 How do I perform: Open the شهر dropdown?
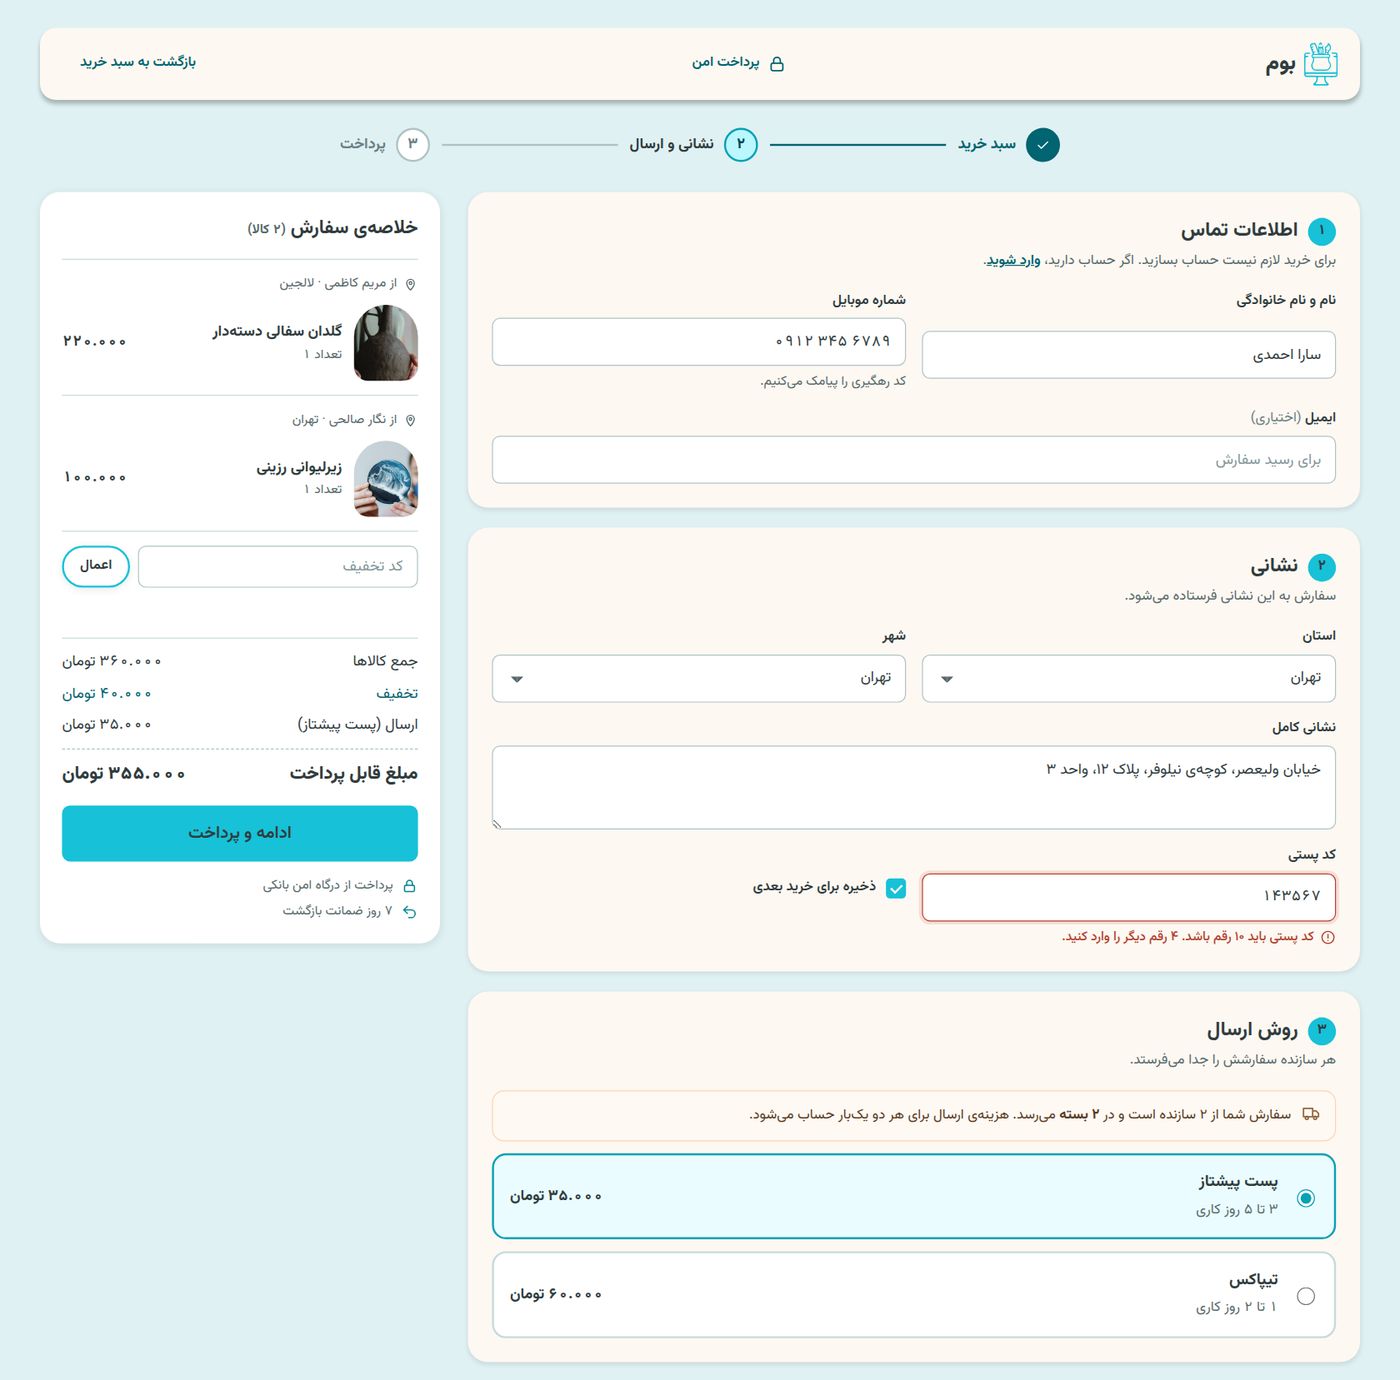click(699, 679)
